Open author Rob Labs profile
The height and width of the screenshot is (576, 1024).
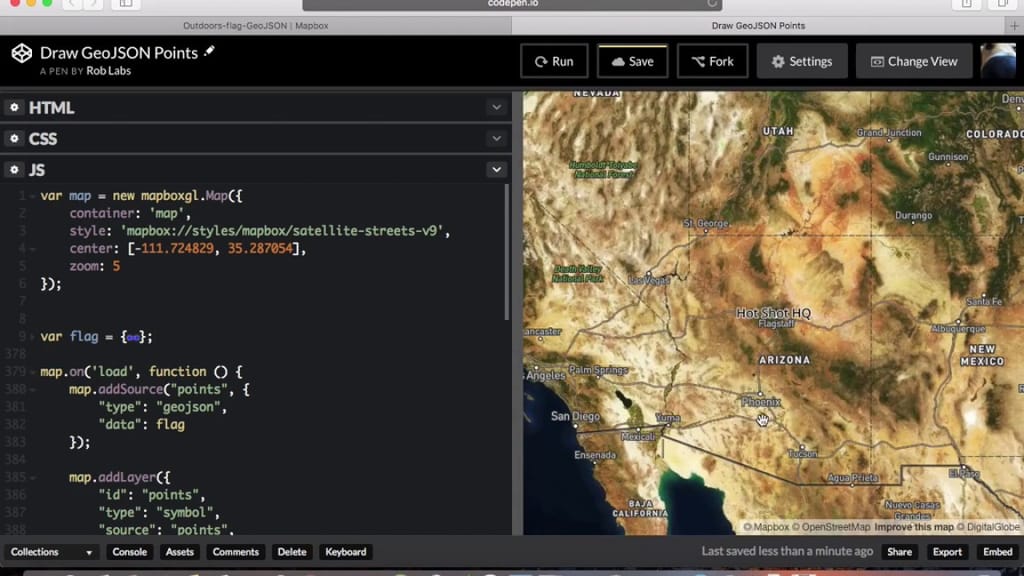108,71
